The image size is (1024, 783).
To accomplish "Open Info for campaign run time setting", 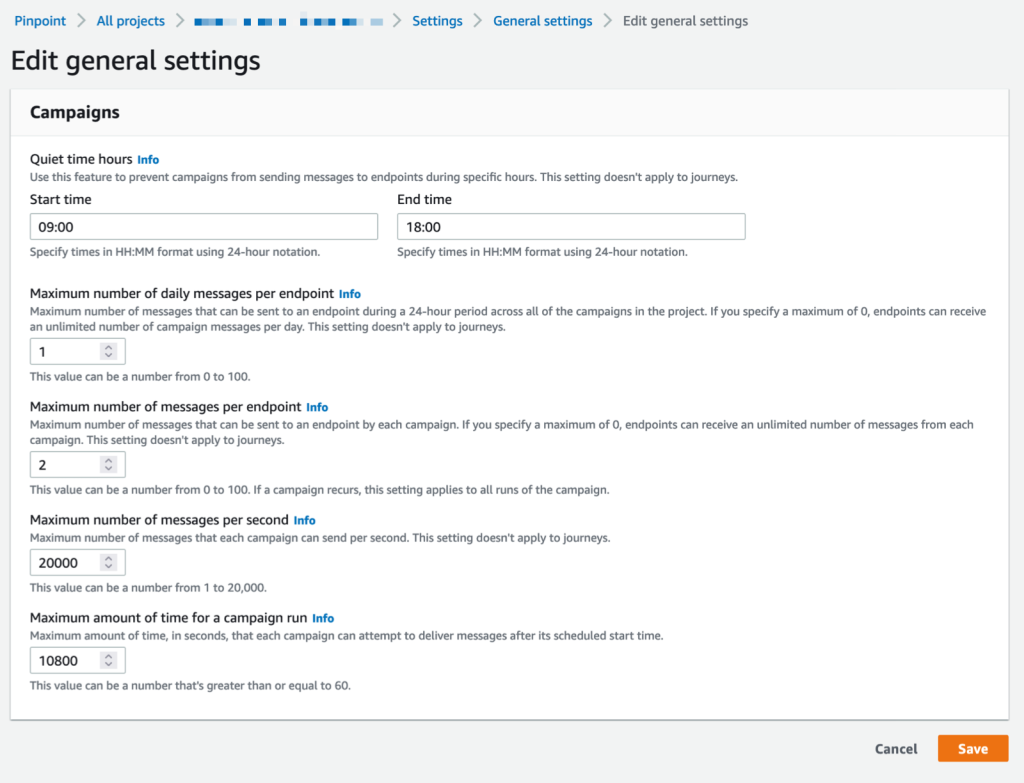I will pyautogui.click(x=323, y=618).
